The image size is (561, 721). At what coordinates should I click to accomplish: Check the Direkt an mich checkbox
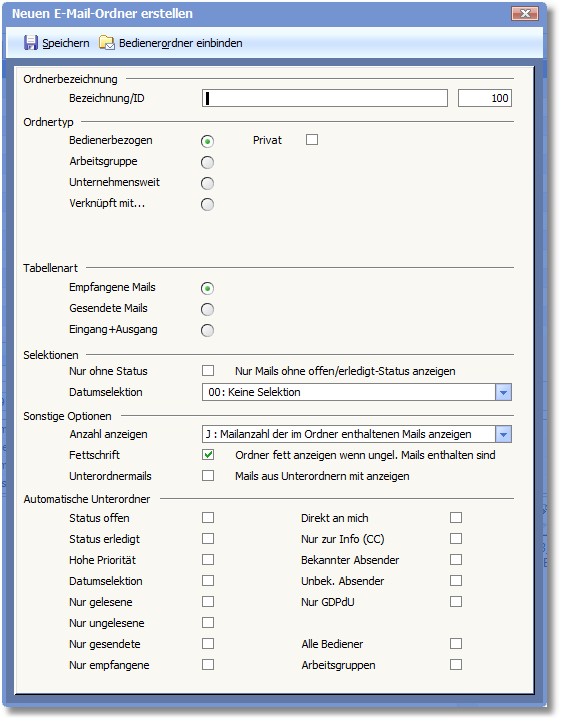tap(456, 518)
